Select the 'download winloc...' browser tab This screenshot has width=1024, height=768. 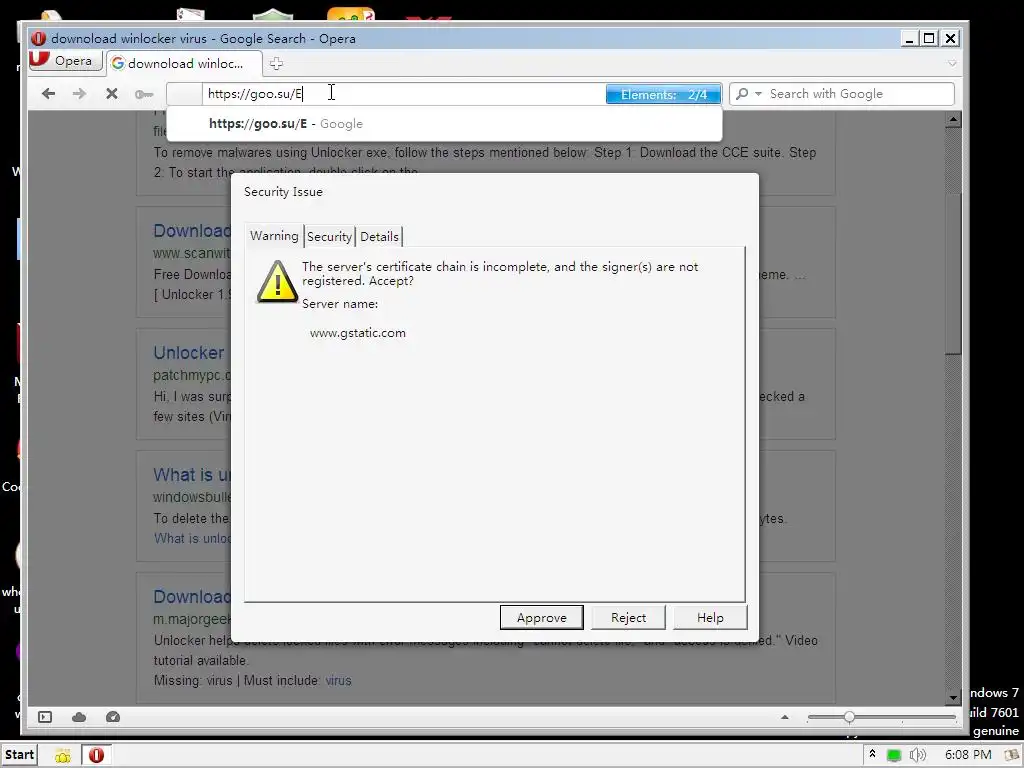pyautogui.click(x=184, y=63)
